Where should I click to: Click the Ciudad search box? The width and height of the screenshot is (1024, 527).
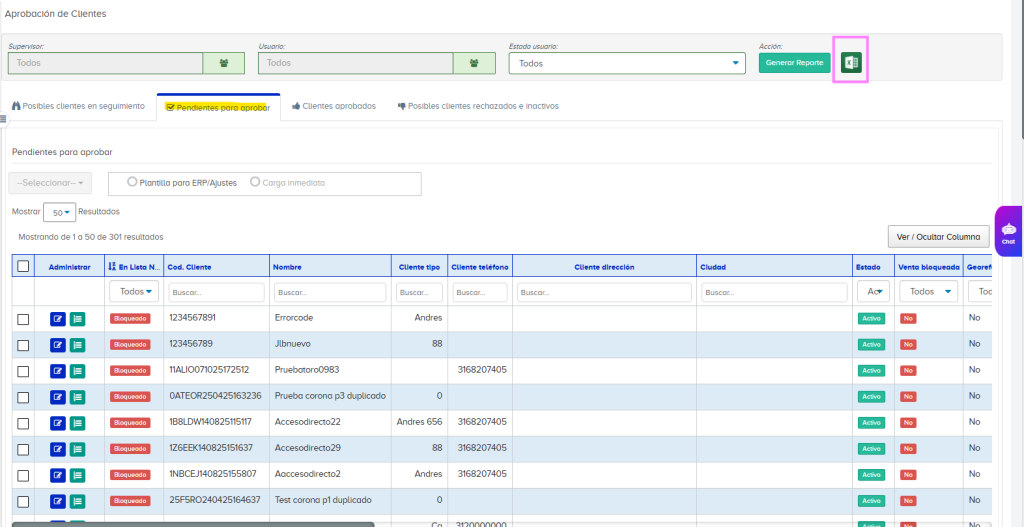tap(774, 293)
